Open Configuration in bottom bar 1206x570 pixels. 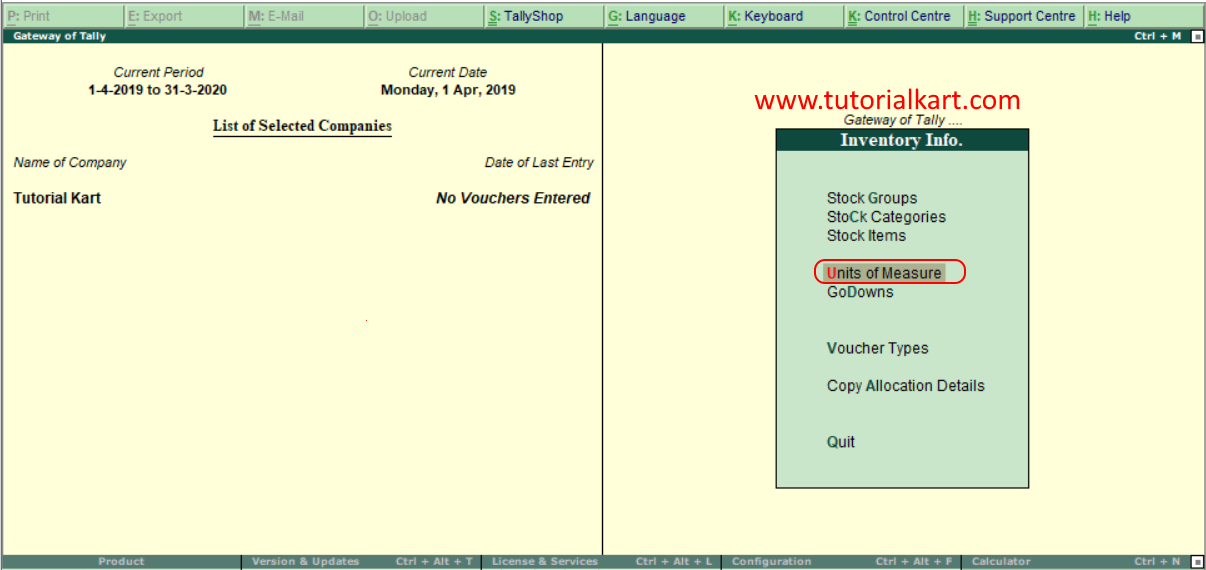(842, 562)
